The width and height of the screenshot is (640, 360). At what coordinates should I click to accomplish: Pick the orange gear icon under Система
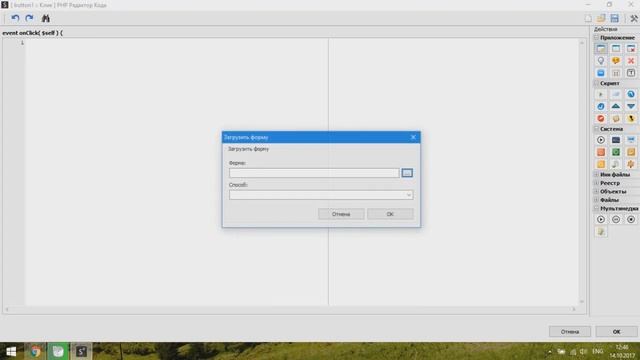(631, 164)
